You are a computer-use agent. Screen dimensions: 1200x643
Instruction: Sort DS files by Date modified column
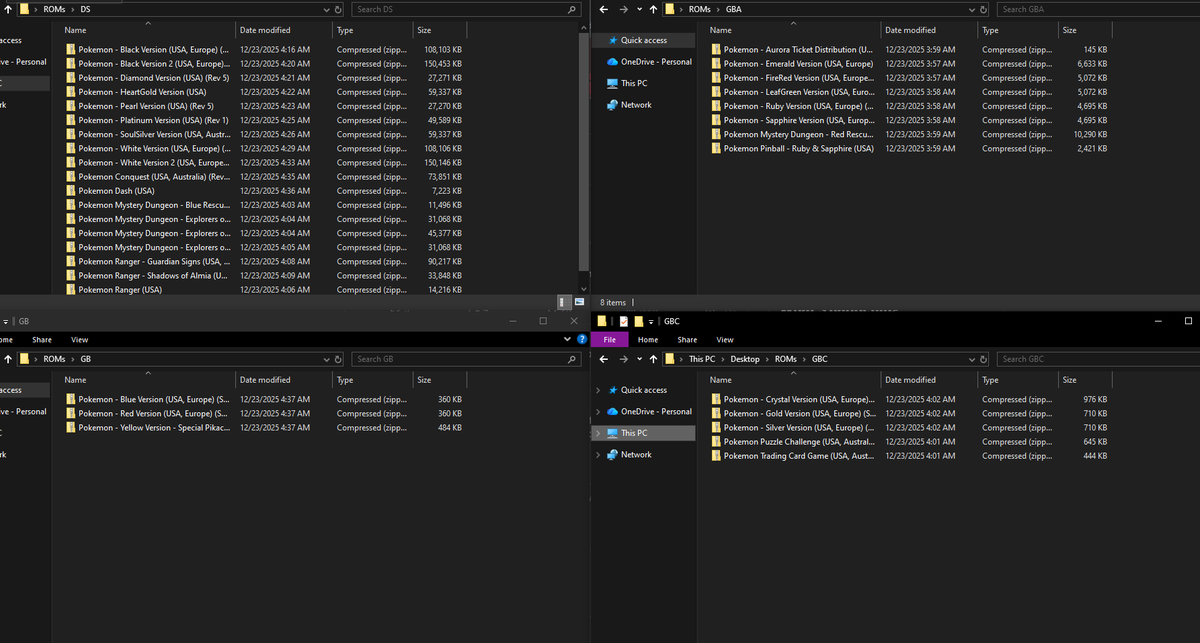coord(283,30)
